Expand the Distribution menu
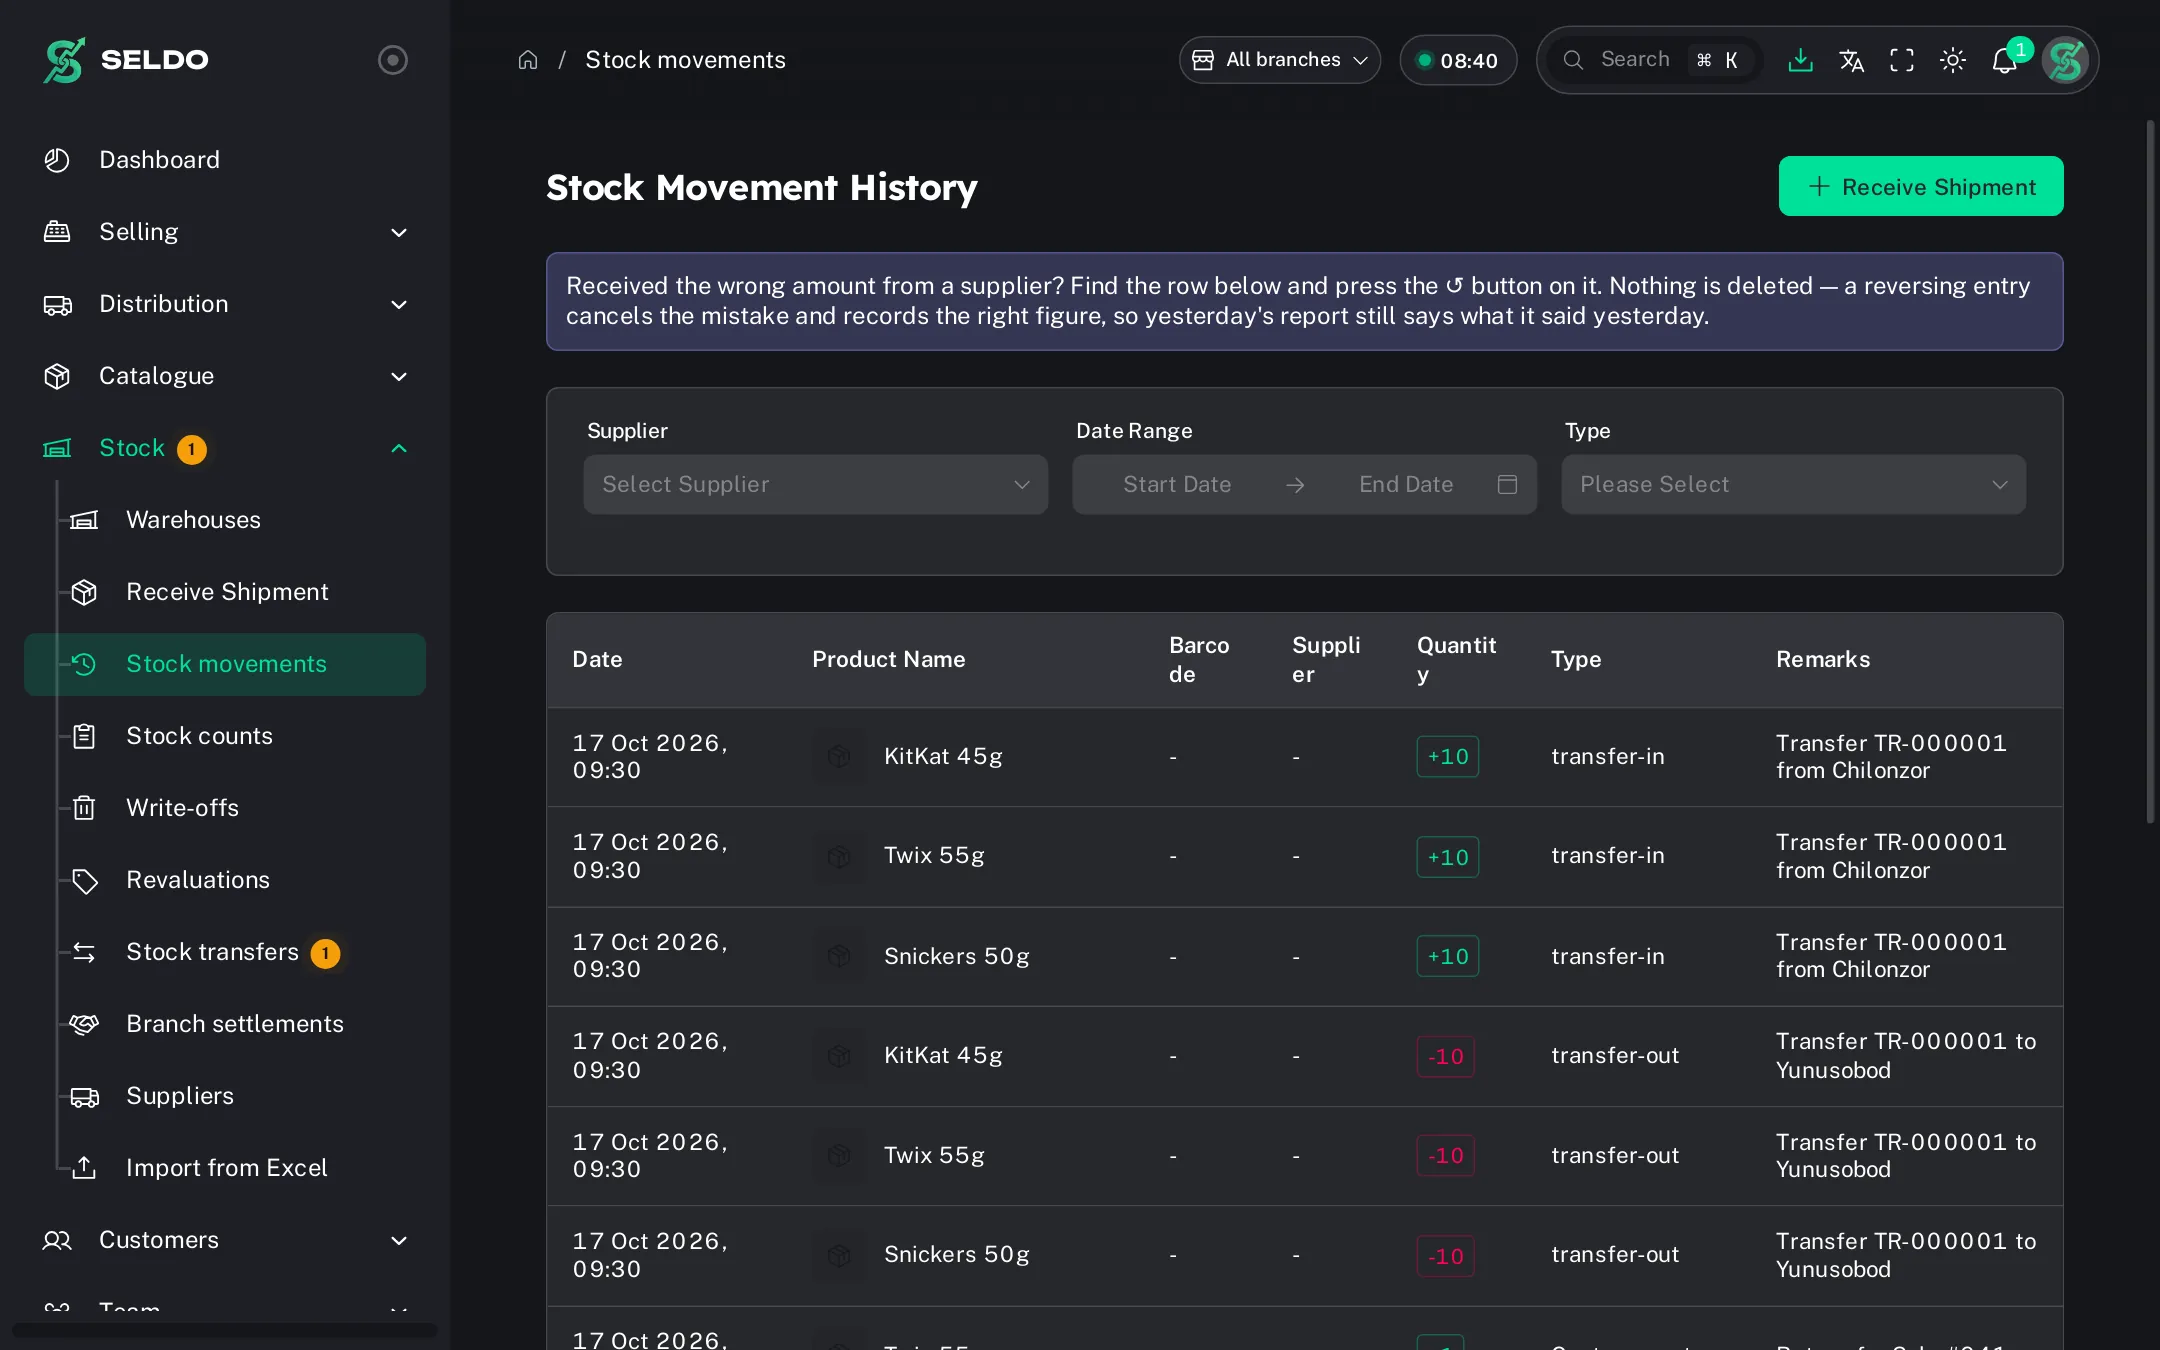Viewport: 2160px width, 1350px height. (225, 304)
